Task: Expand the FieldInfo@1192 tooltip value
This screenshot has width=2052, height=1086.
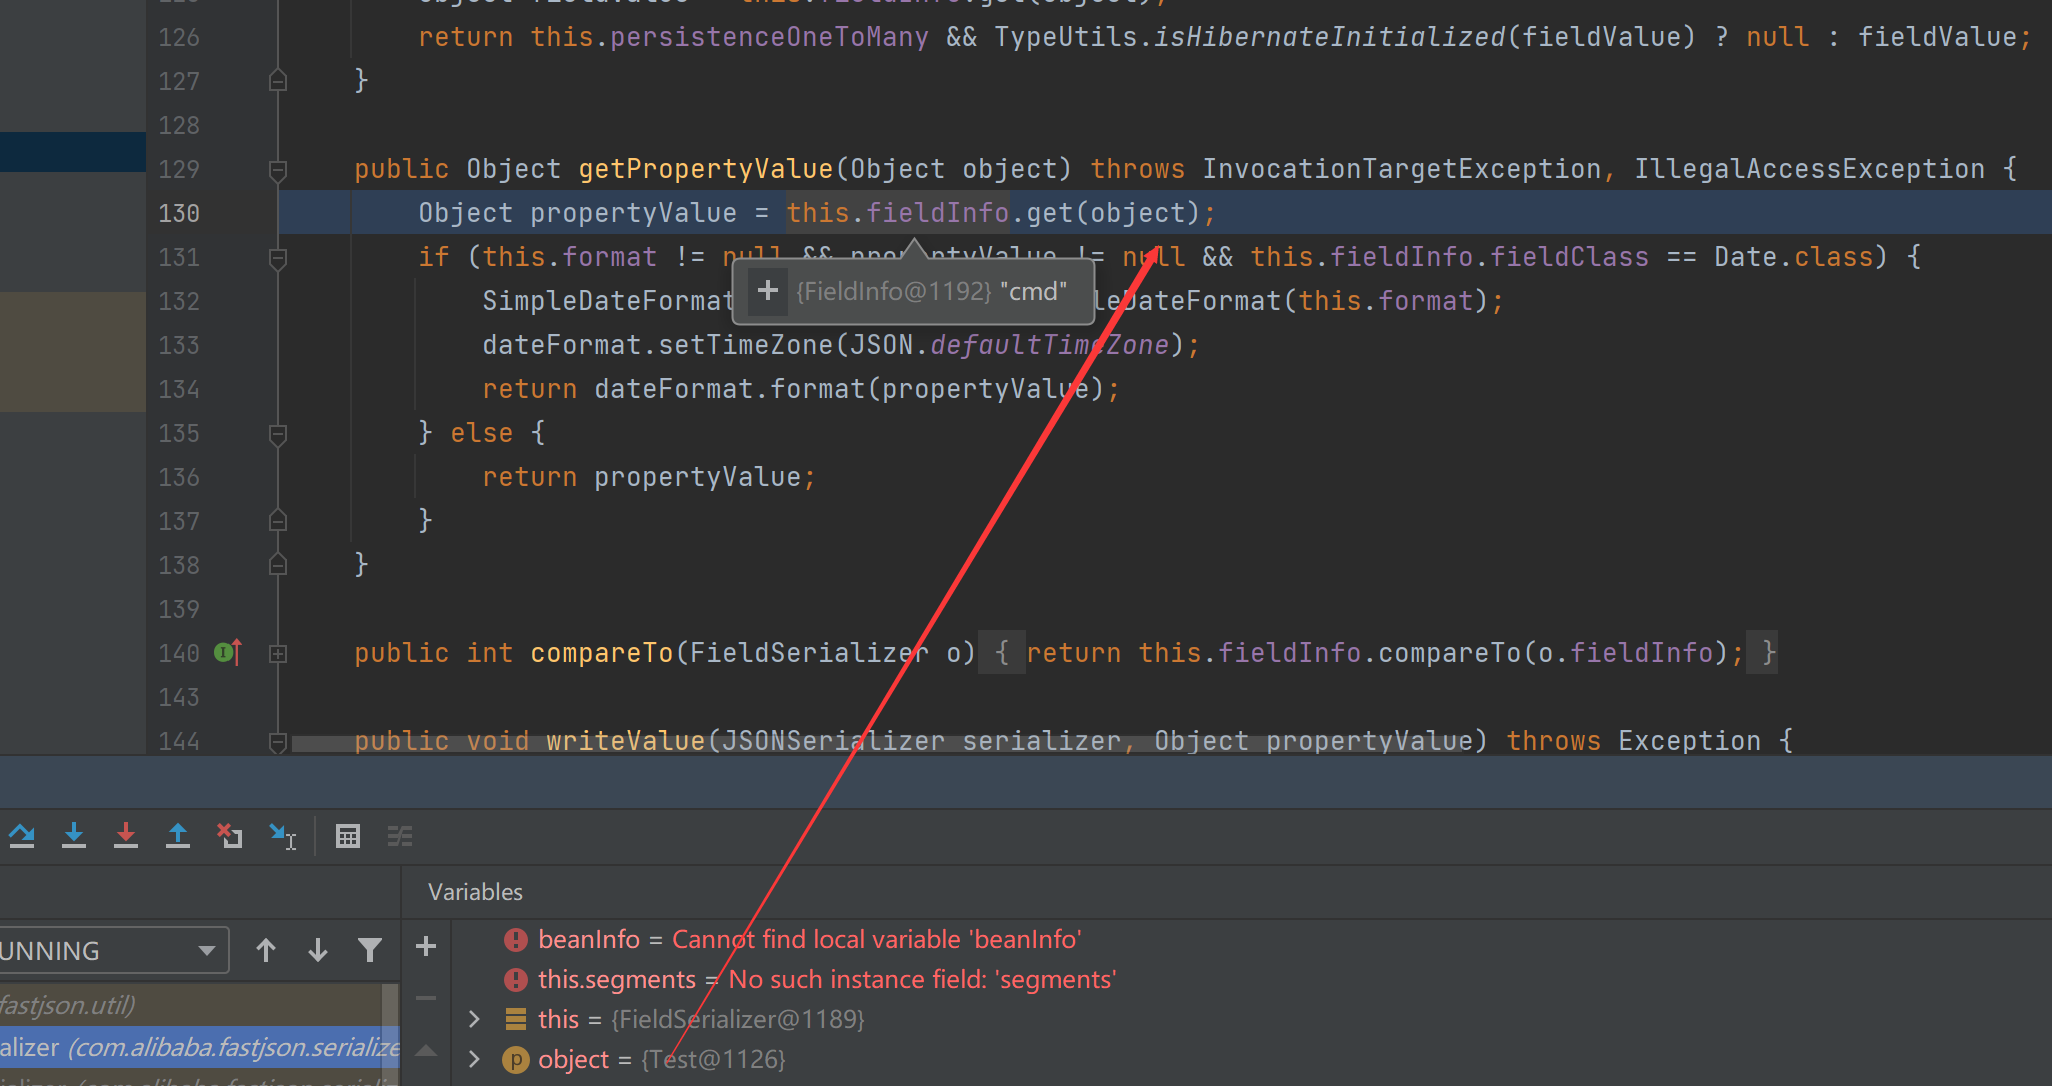Action: point(768,291)
